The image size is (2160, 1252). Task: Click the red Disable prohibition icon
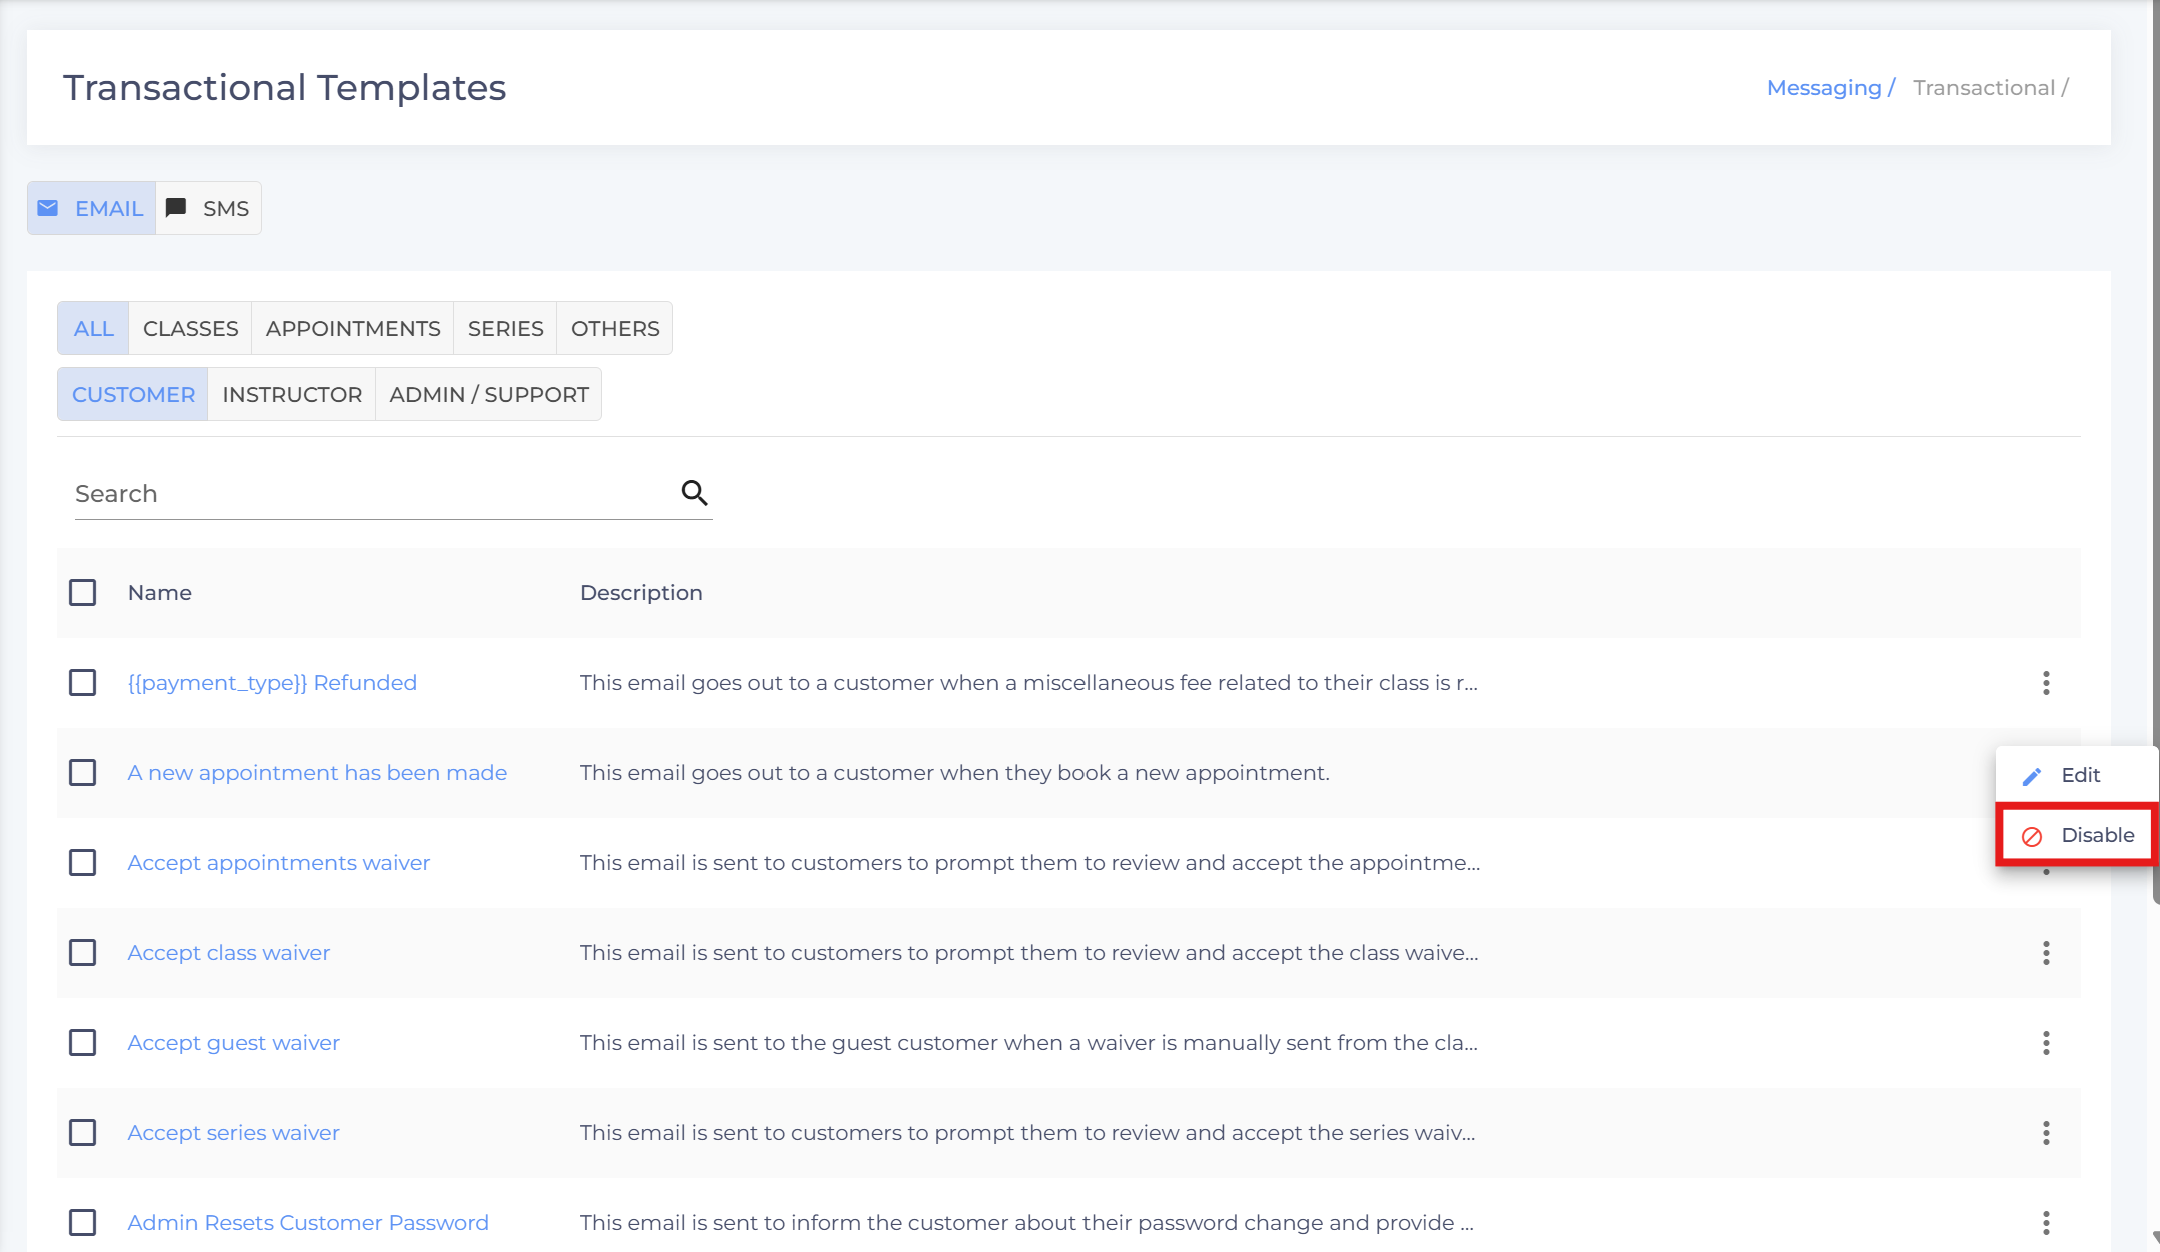pyautogui.click(x=2032, y=836)
